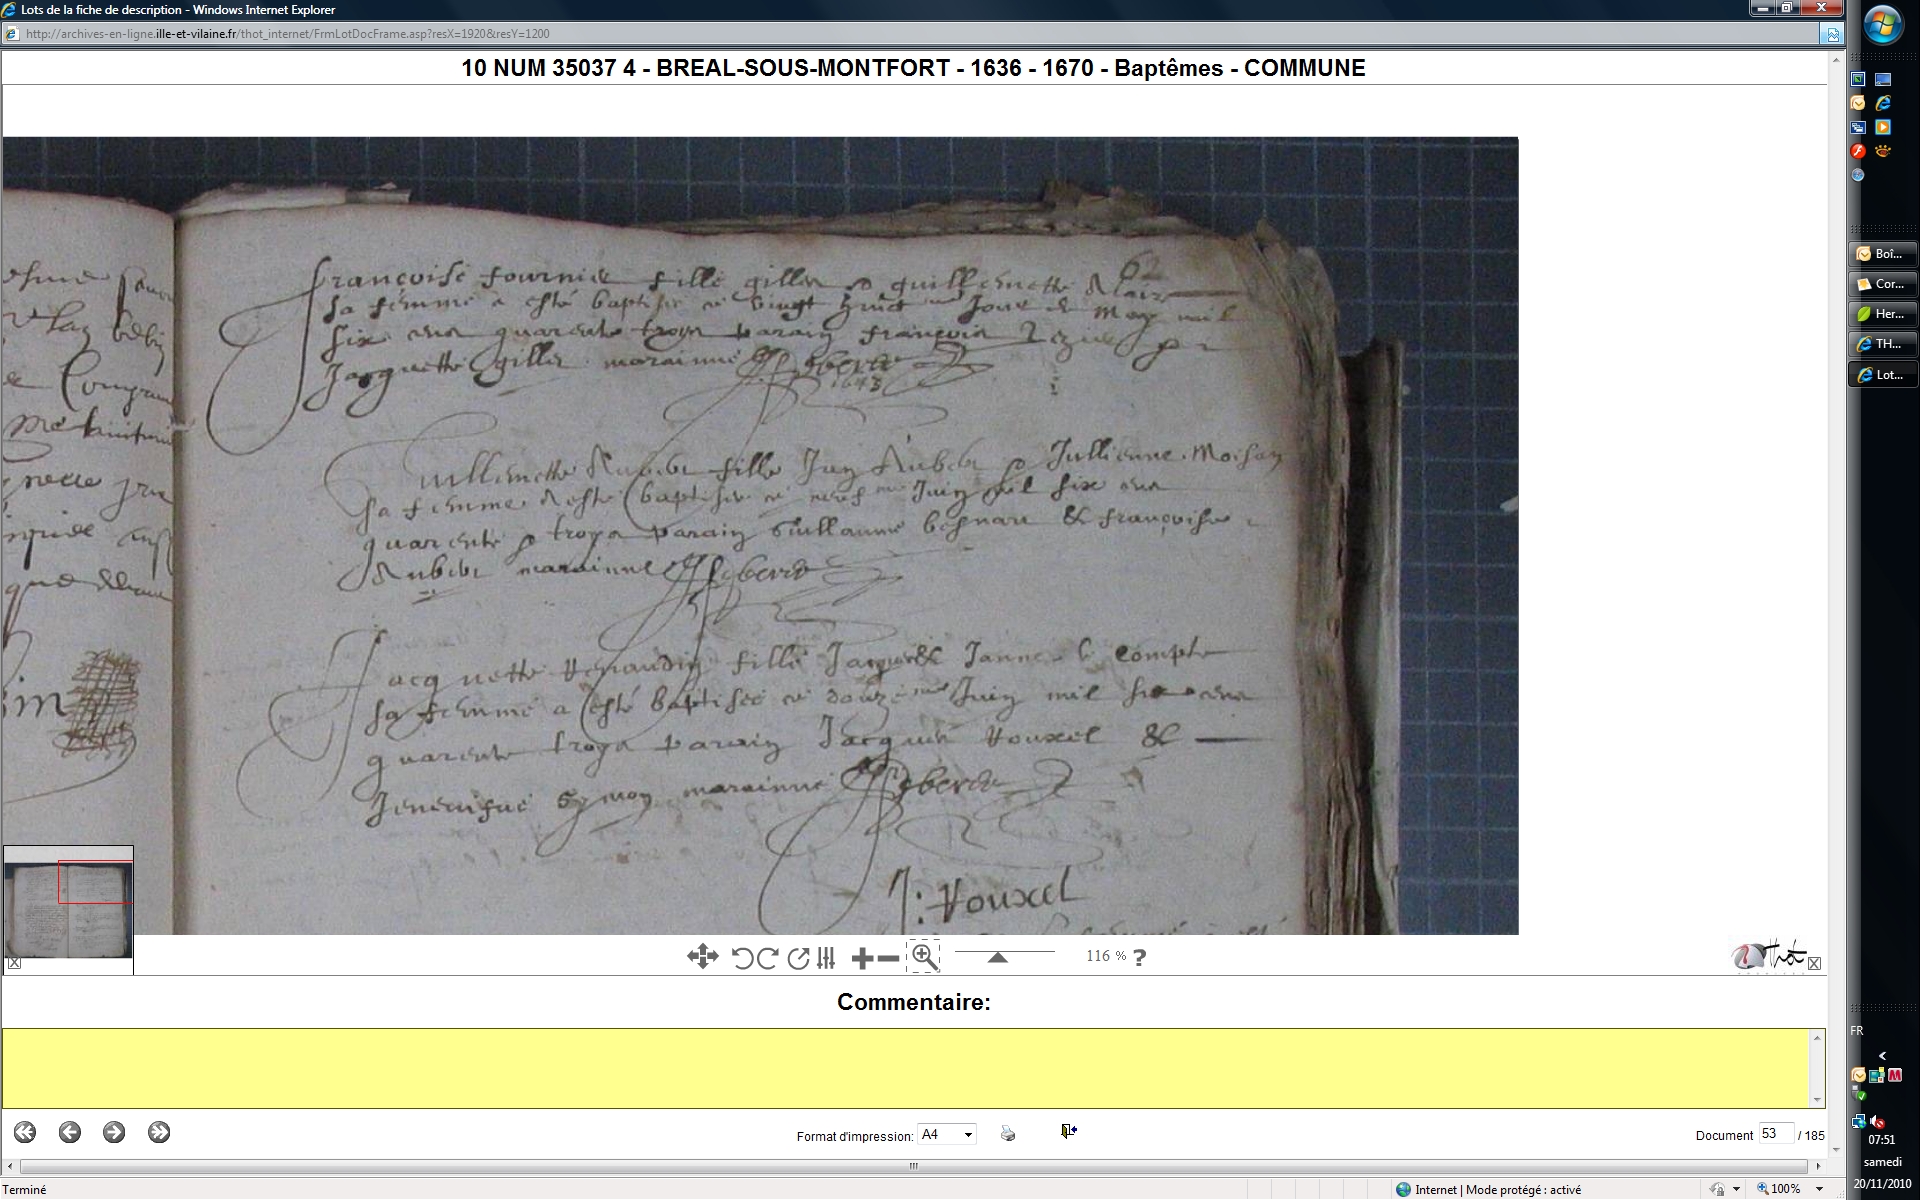Go to the next document page
Screen dimensions: 1920x1200
[x=114, y=1132]
